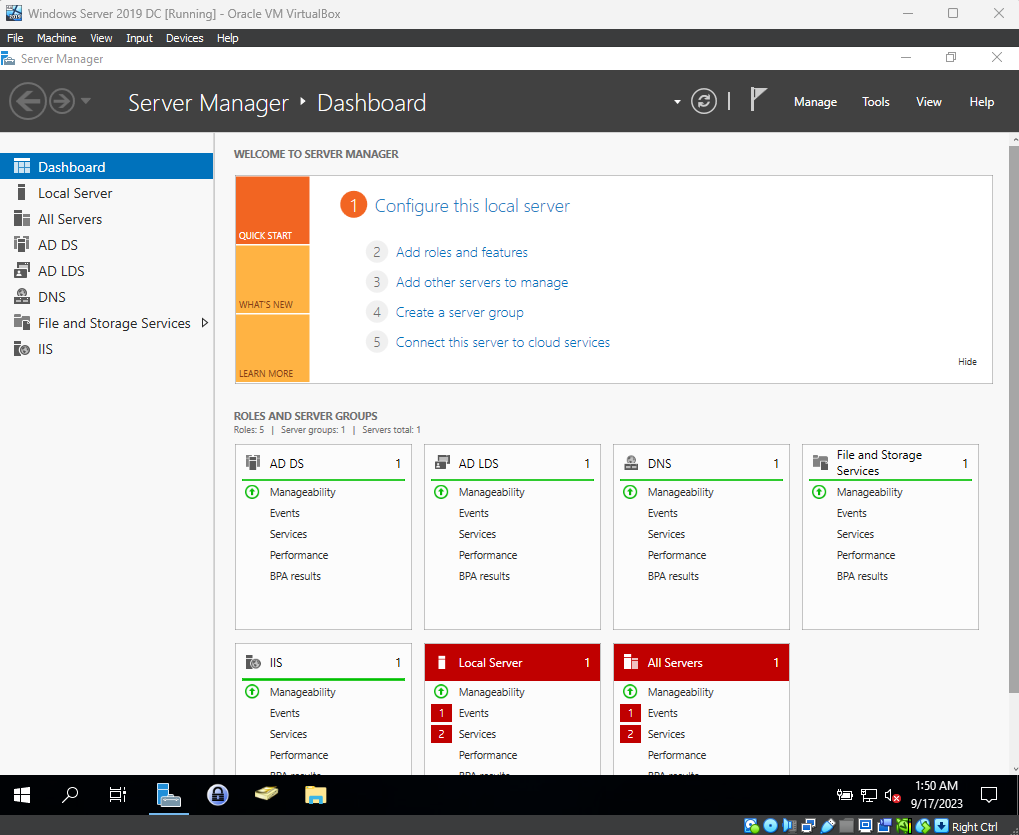Open the Manage menu
Screen dimensions: 1019x835
pos(815,102)
